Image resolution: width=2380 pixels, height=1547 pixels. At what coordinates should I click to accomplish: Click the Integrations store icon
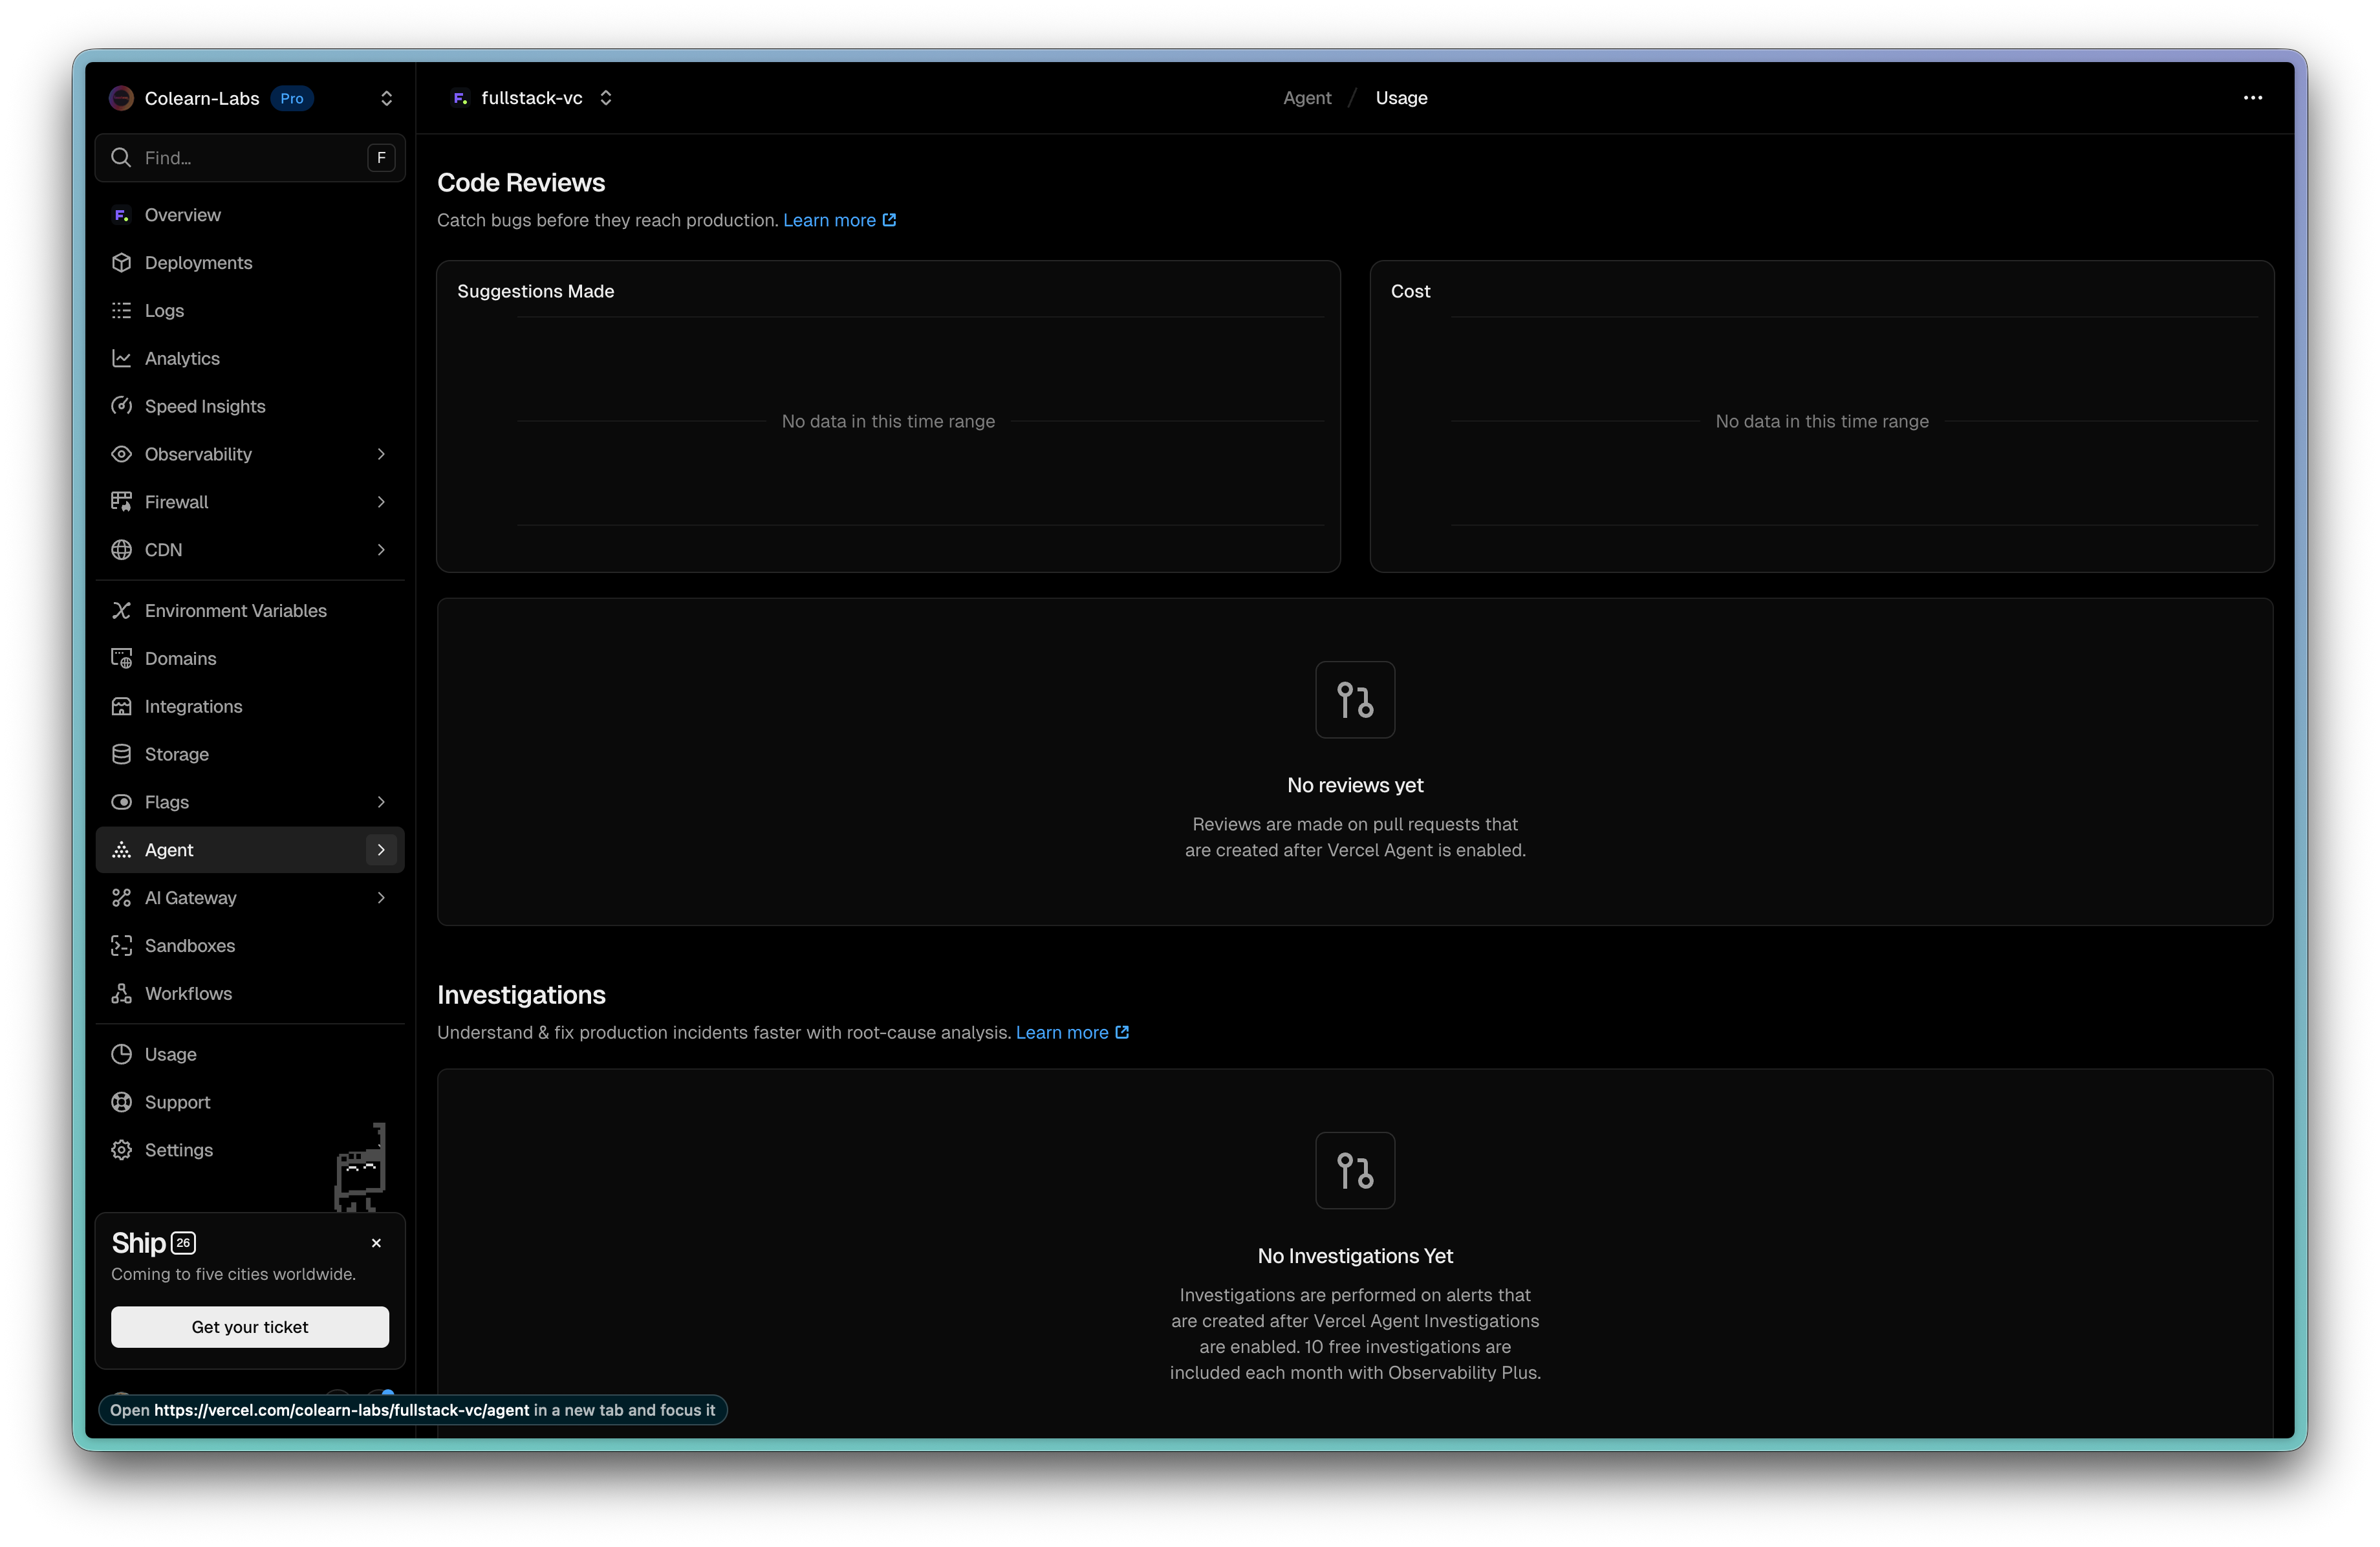(122, 707)
